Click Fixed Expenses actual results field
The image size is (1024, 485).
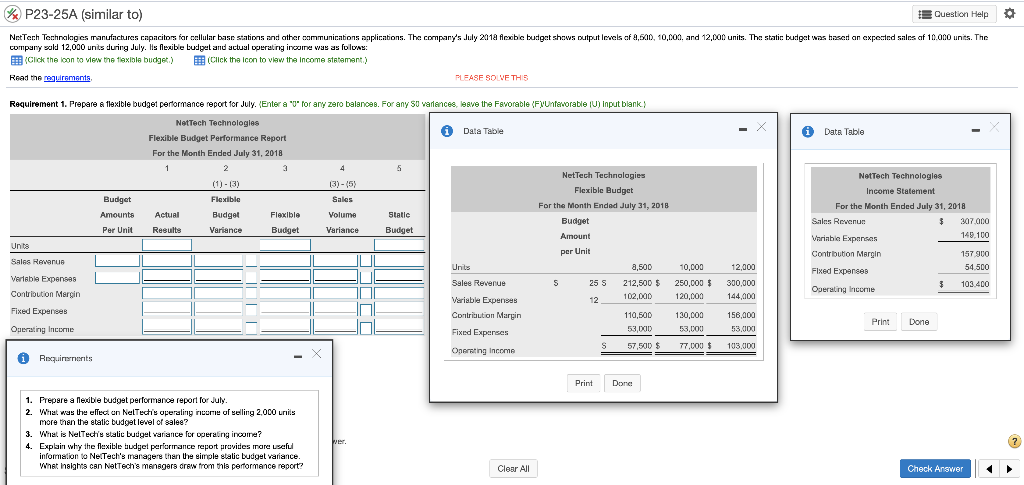coord(167,310)
